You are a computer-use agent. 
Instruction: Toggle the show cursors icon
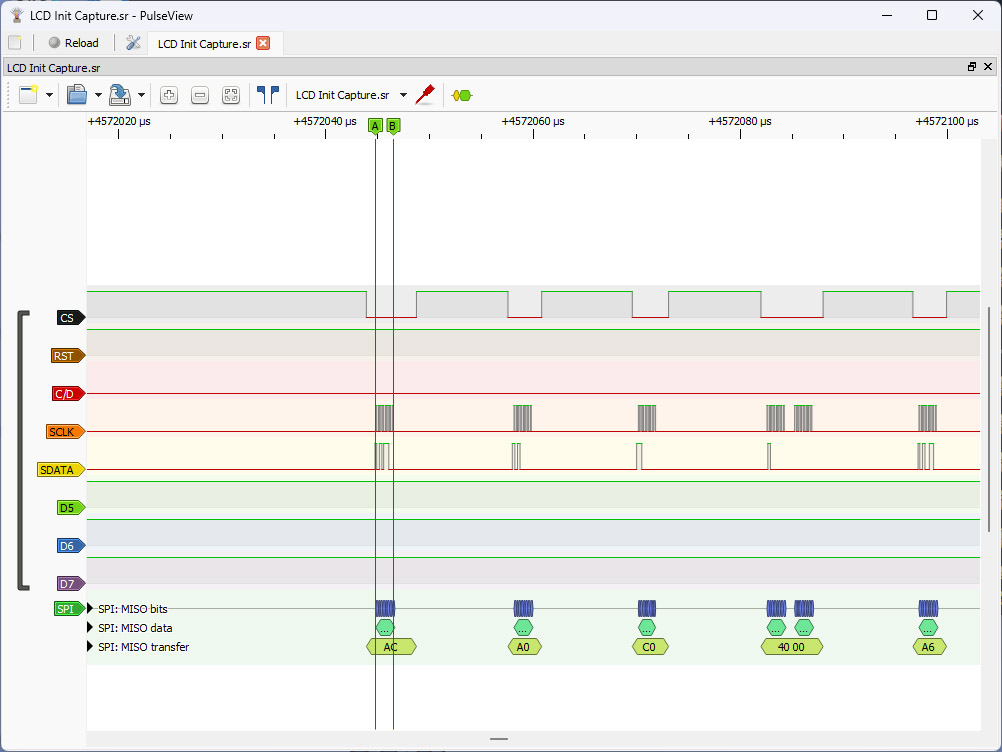267,95
